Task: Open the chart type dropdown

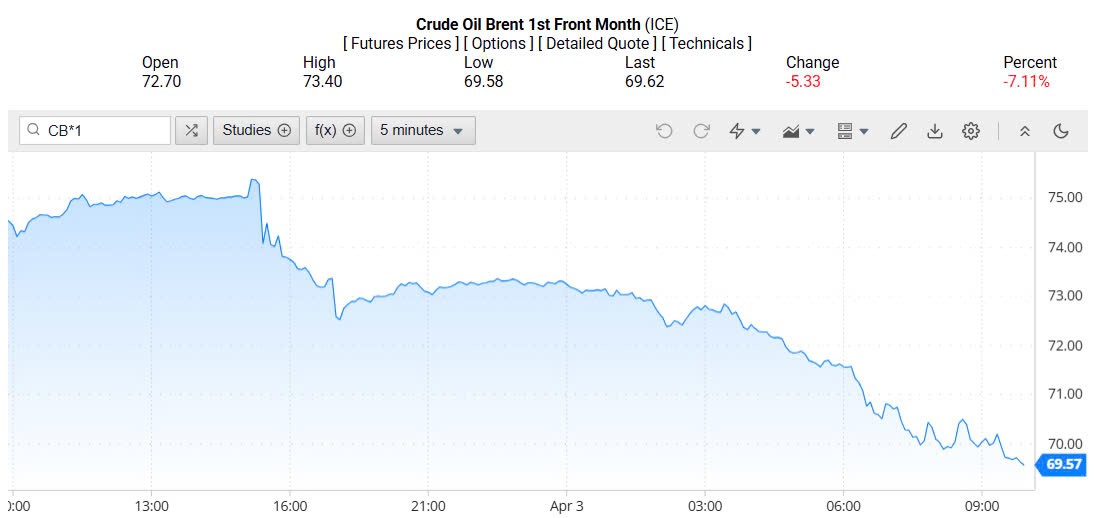Action: click(x=799, y=131)
